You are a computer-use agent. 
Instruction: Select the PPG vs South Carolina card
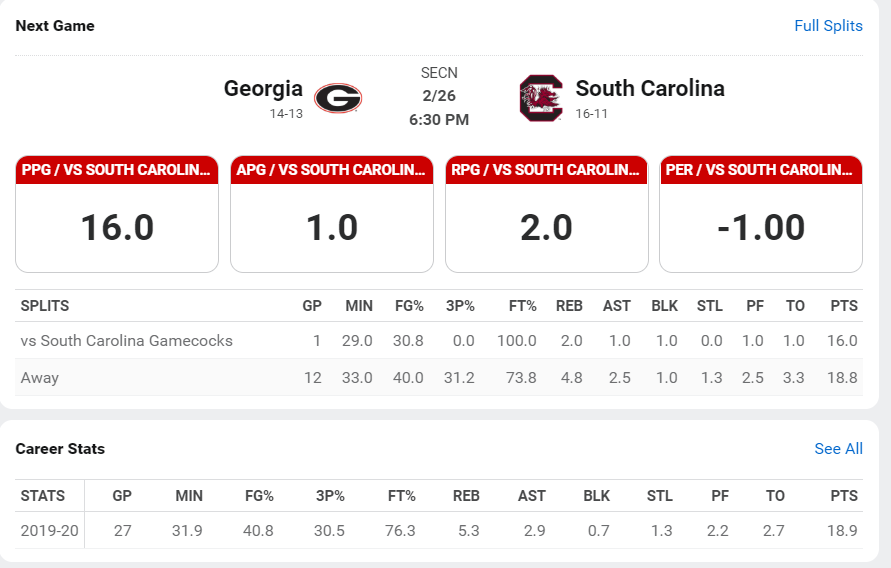click(x=117, y=213)
